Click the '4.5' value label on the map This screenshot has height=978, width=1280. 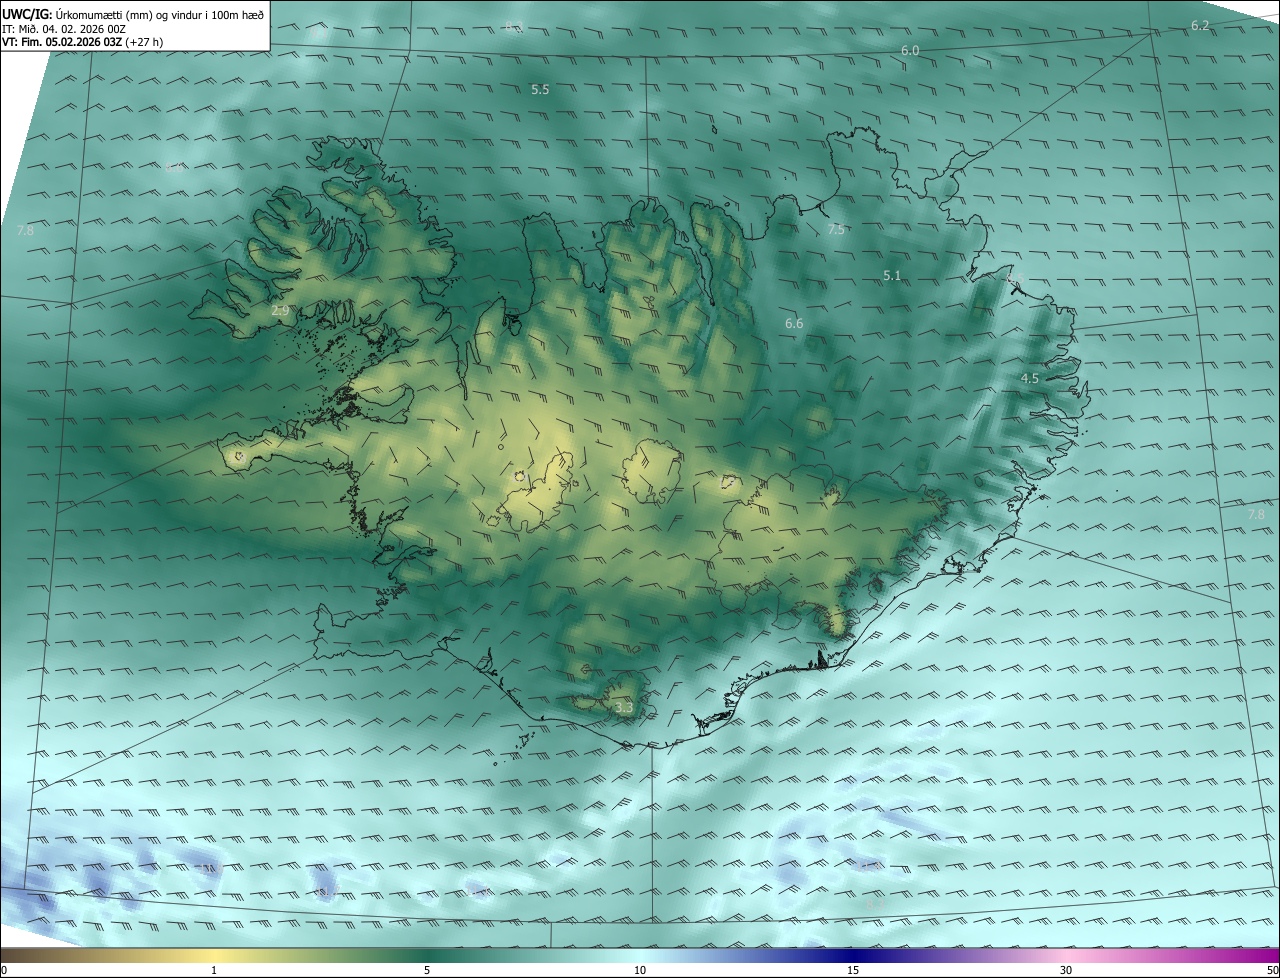pos(1030,378)
